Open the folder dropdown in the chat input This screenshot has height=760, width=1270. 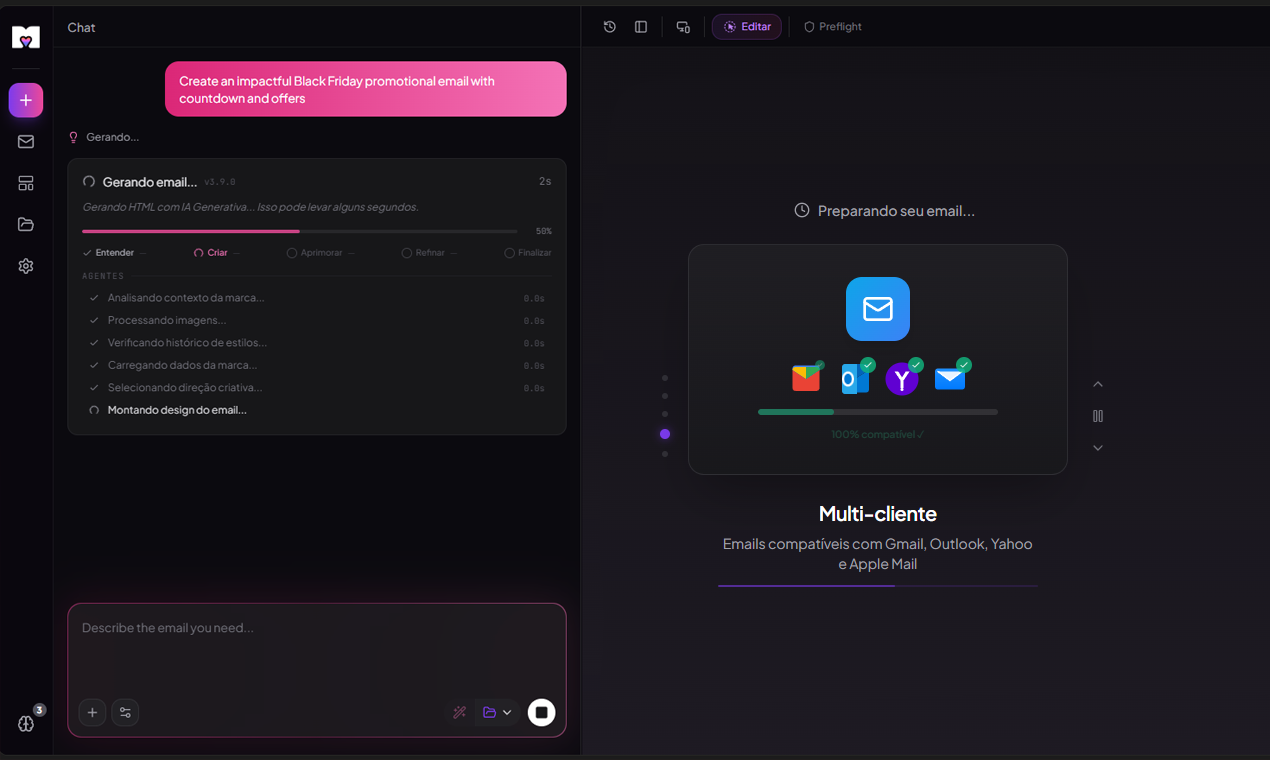(495, 712)
